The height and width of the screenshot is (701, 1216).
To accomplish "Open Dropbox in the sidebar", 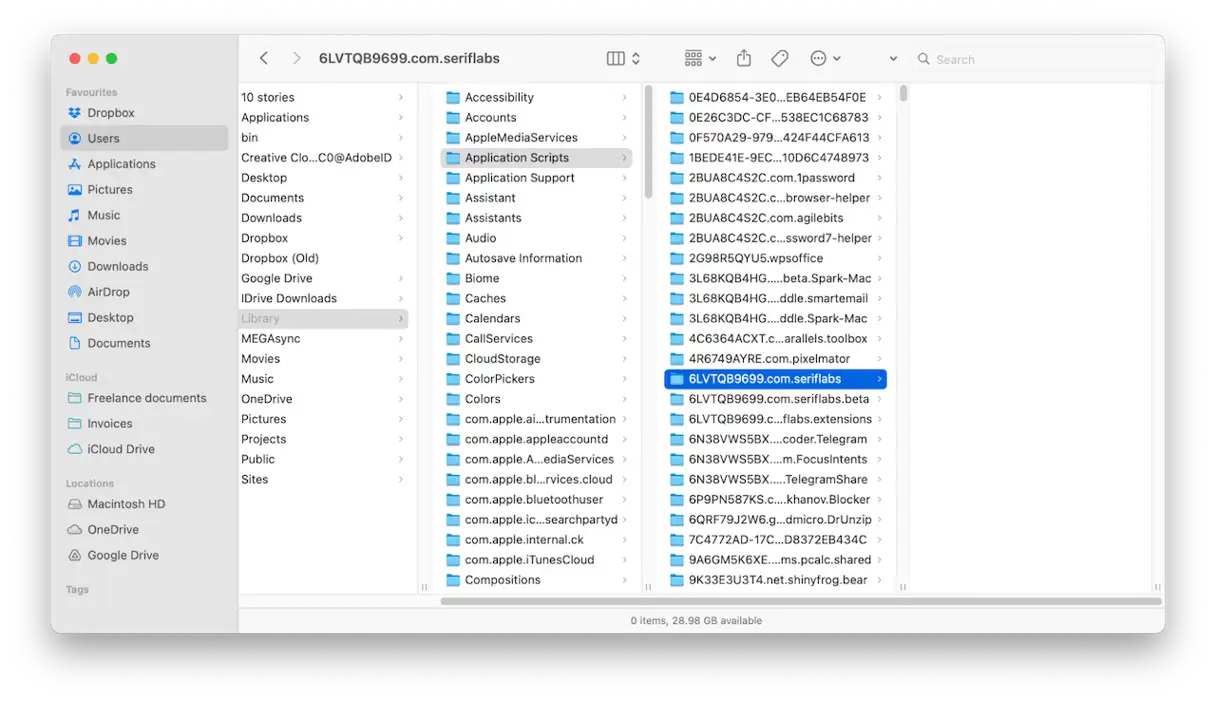I will [144, 113].
